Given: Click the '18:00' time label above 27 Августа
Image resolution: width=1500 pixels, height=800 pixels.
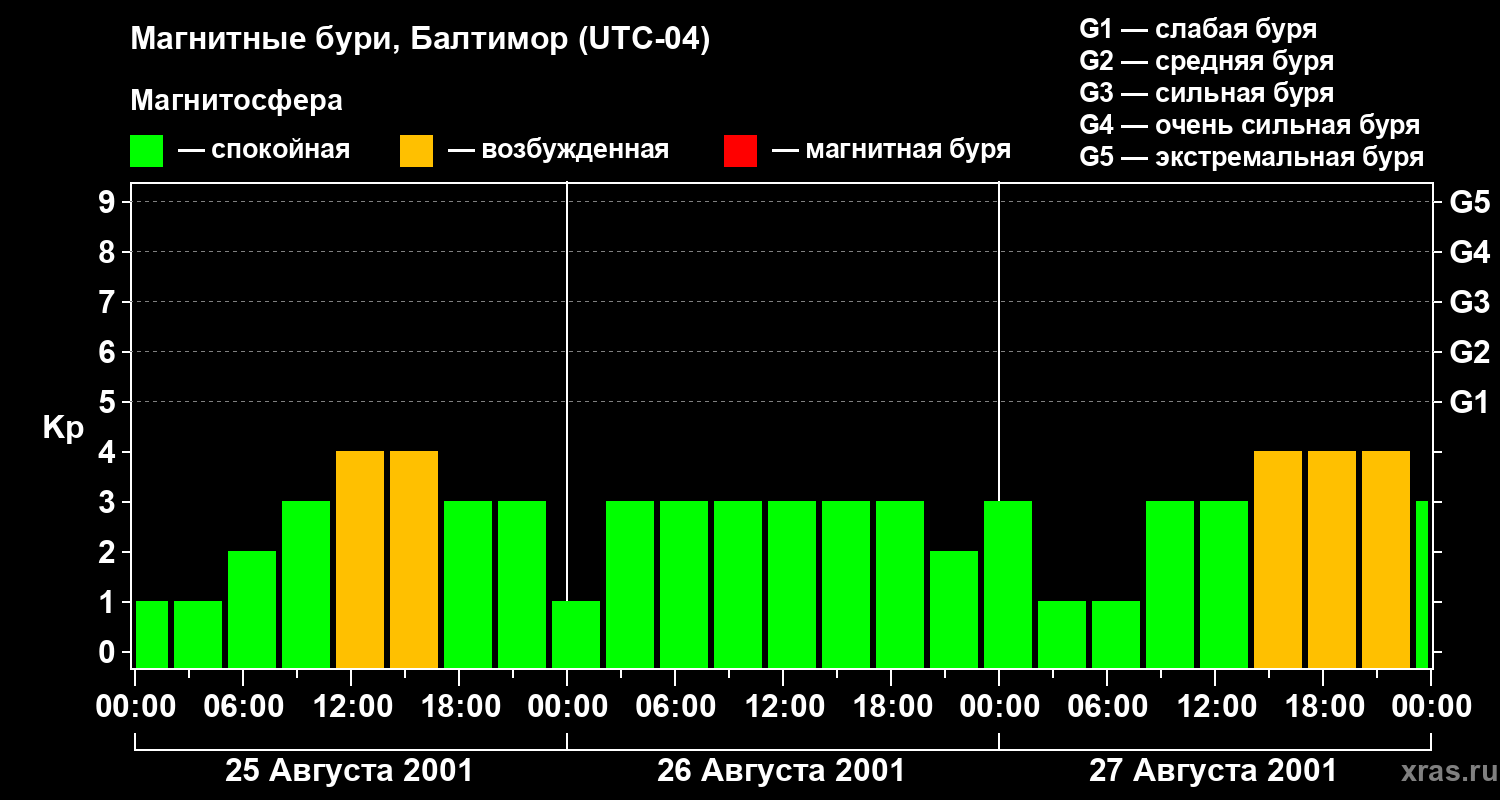Looking at the screenshot, I should pyautogui.click(x=1323, y=706).
